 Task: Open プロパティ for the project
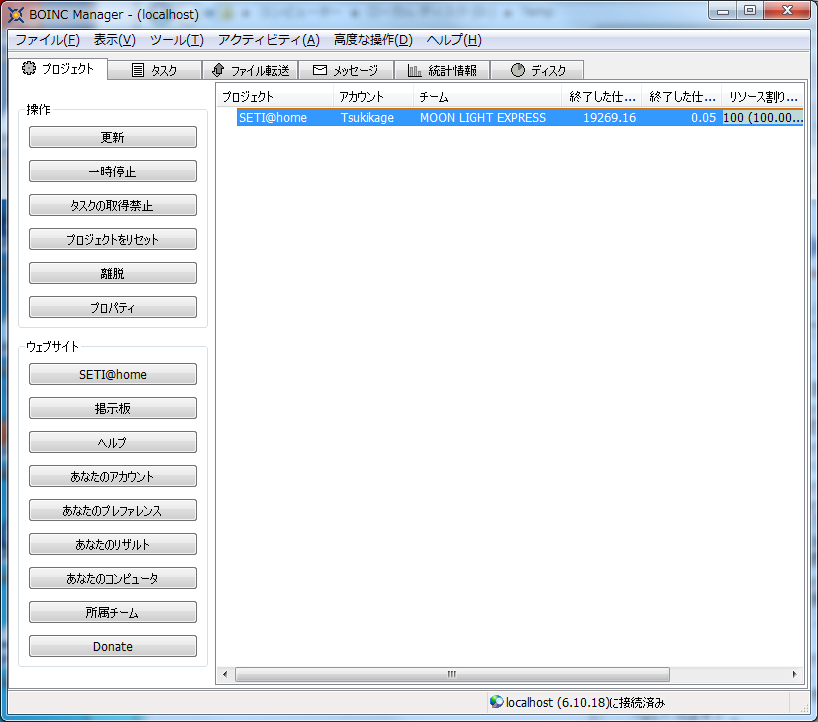[113, 307]
